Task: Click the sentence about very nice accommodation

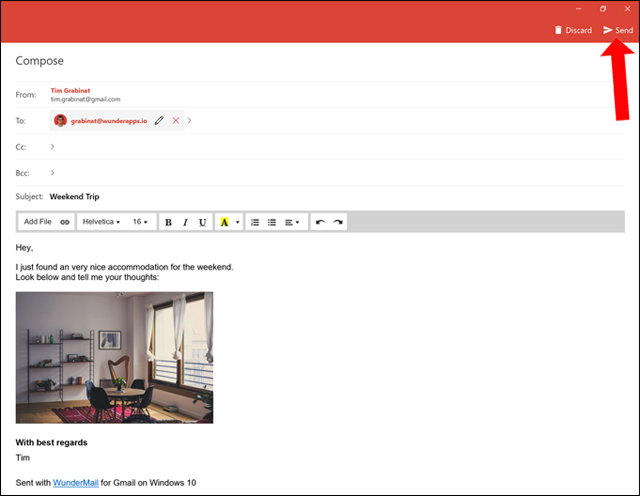Action: [124, 267]
